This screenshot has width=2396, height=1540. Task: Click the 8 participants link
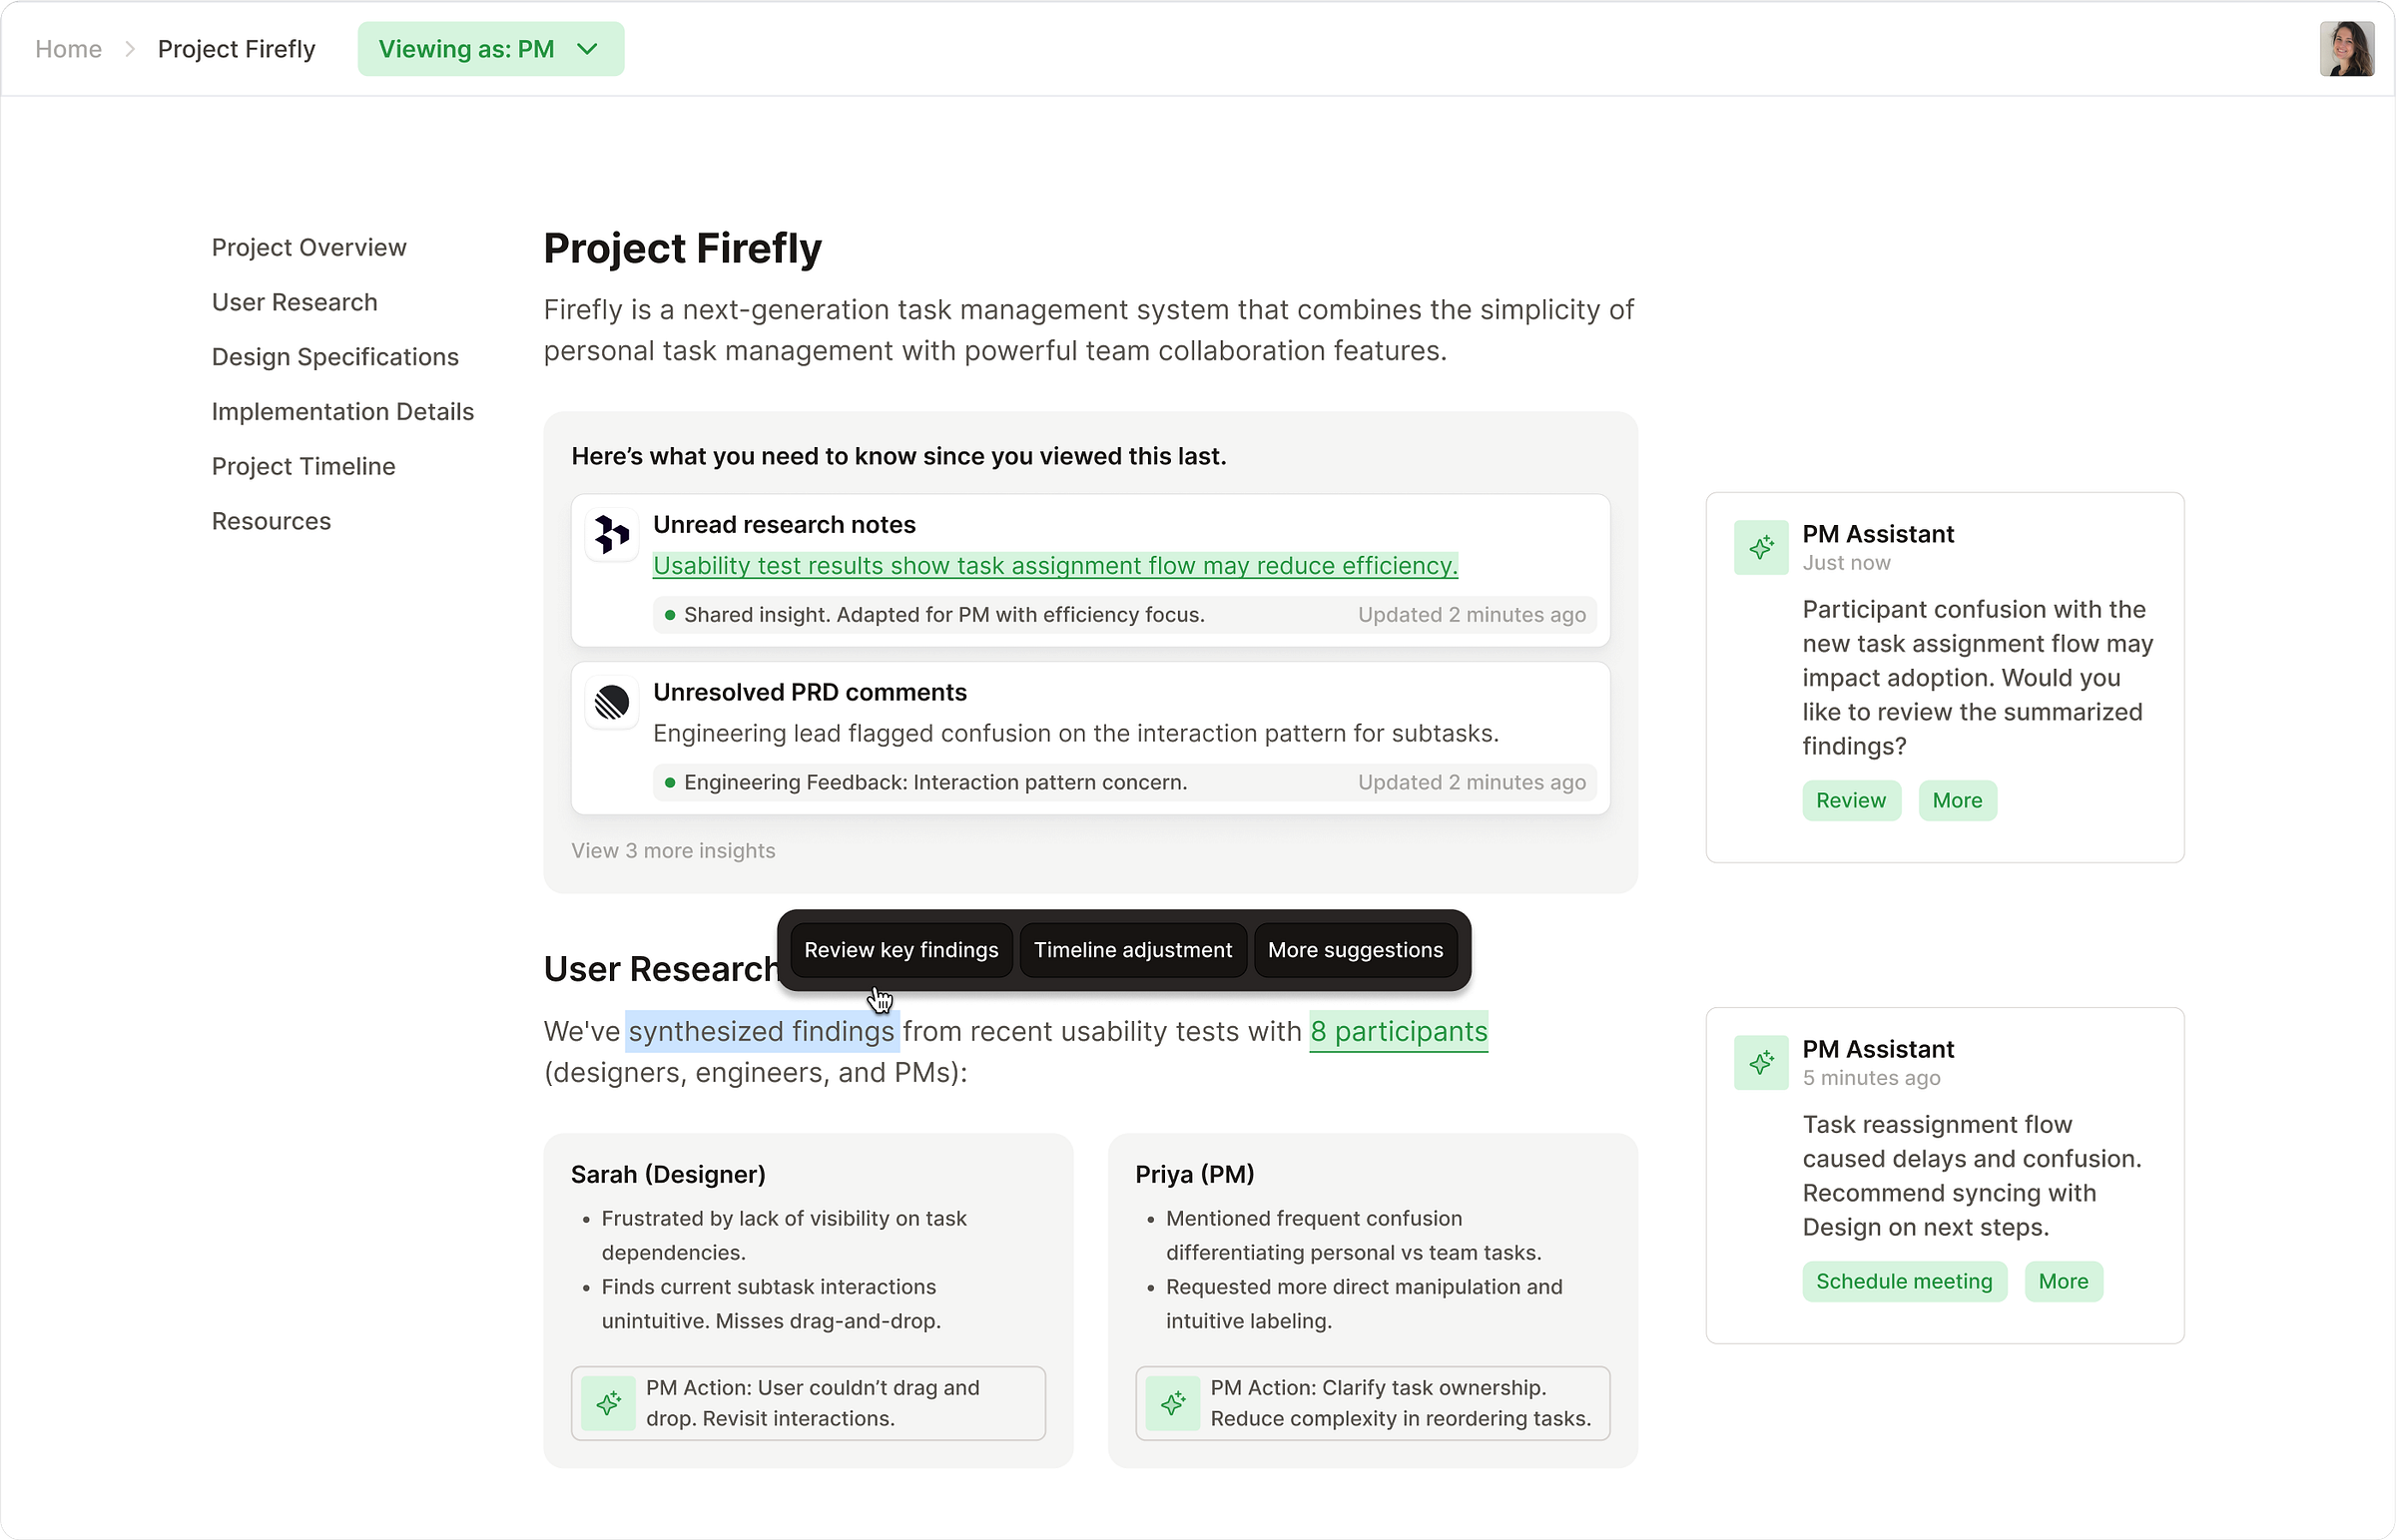[x=1398, y=1032]
